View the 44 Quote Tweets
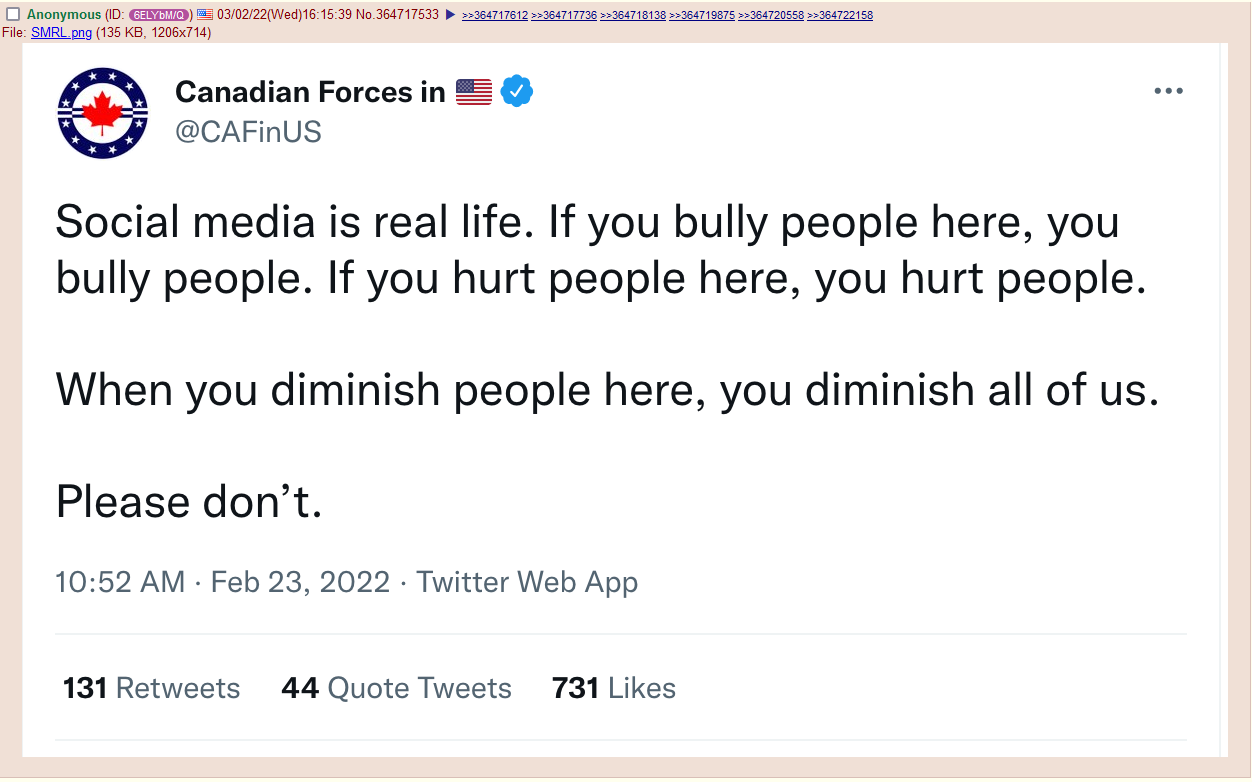Screen dimensions: 1252x782 pyautogui.click(x=396, y=688)
